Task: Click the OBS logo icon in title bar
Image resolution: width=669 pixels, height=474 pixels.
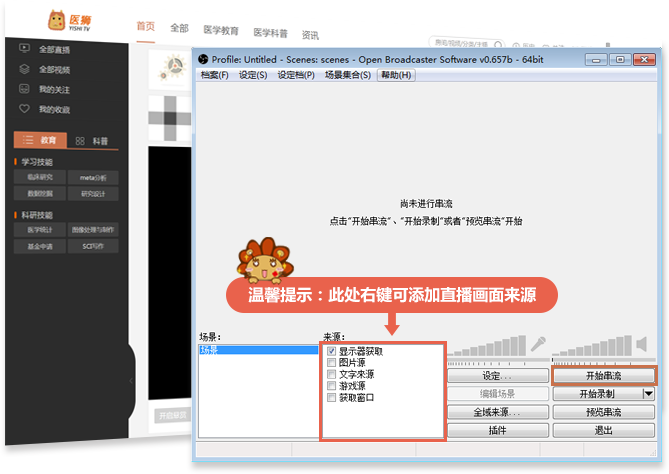Action: click(203, 59)
